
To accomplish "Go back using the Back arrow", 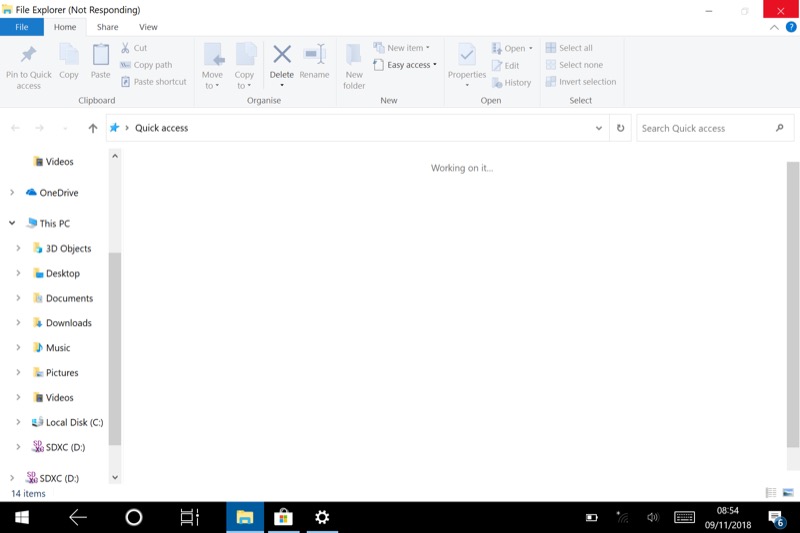I will (15, 128).
